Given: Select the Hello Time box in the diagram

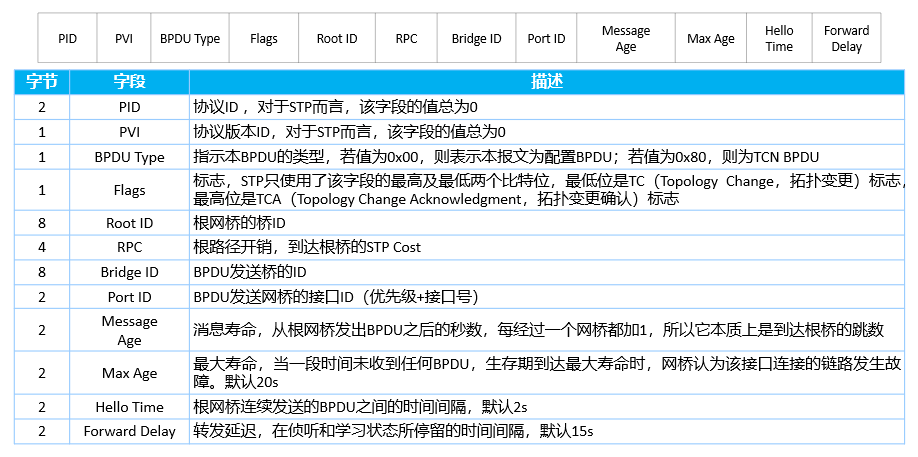Looking at the screenshot, I should pyautogui.click(x=779, y=39).
